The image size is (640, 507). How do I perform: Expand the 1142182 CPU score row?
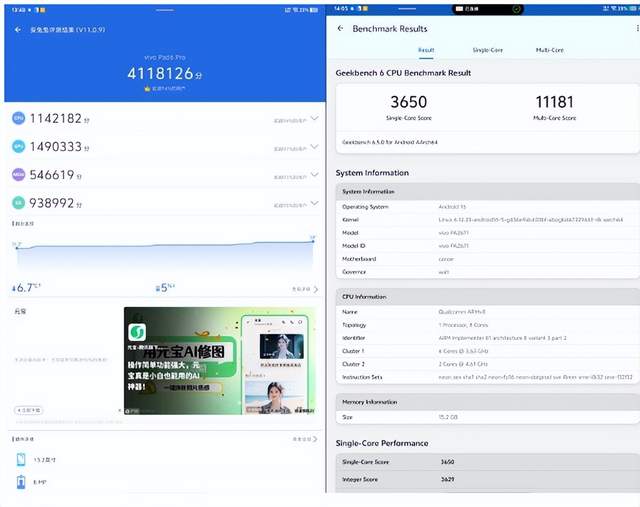314,118
